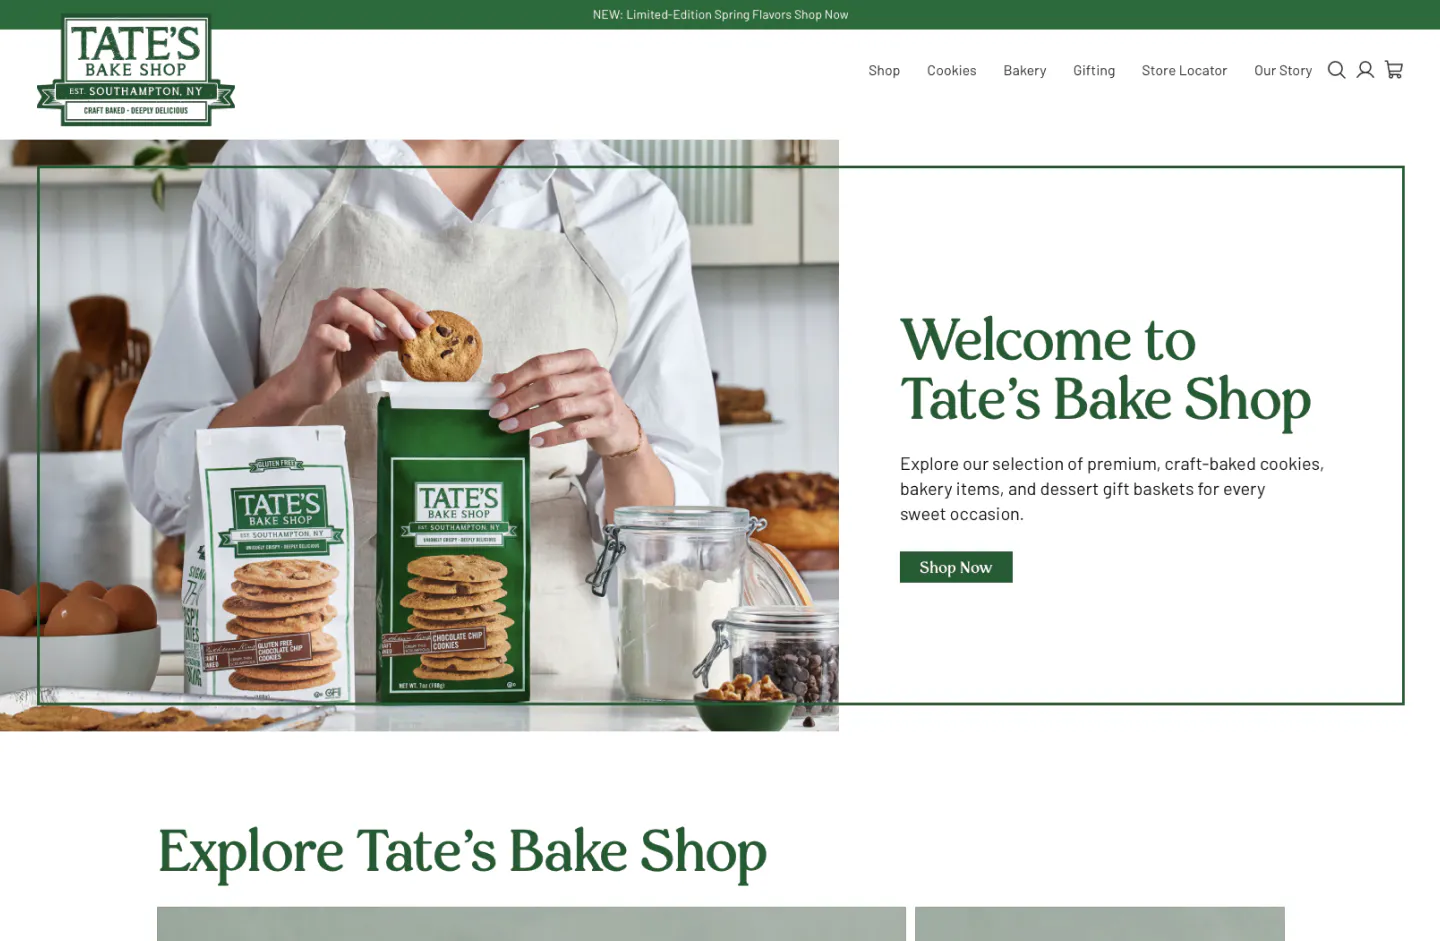The image size is (1440, 941).
Task: Click the Welcome to Tate's Bake Shop heading
Action: (1105, 370)
